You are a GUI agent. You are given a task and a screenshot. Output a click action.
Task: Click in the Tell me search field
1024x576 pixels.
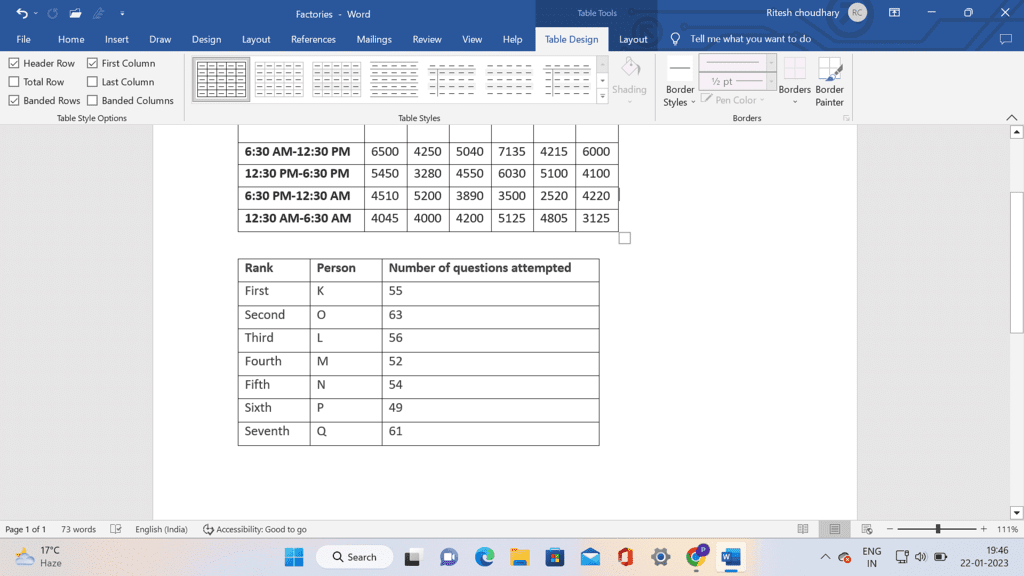pos(750,39)
